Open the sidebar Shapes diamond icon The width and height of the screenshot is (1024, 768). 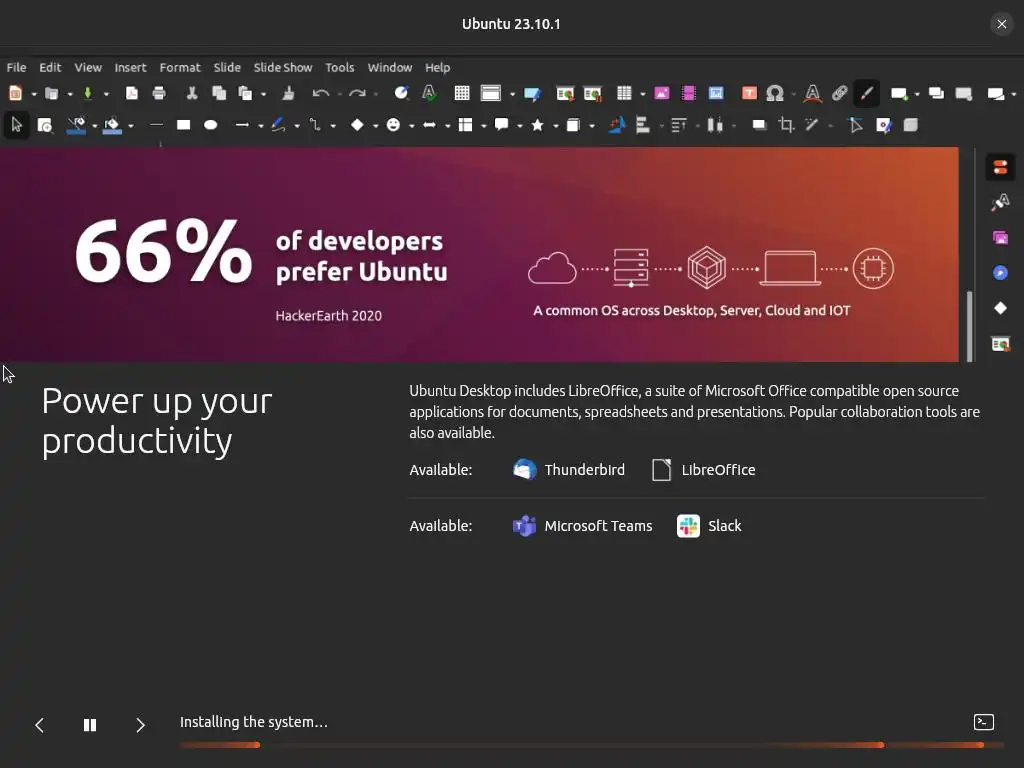[1000, 308]
